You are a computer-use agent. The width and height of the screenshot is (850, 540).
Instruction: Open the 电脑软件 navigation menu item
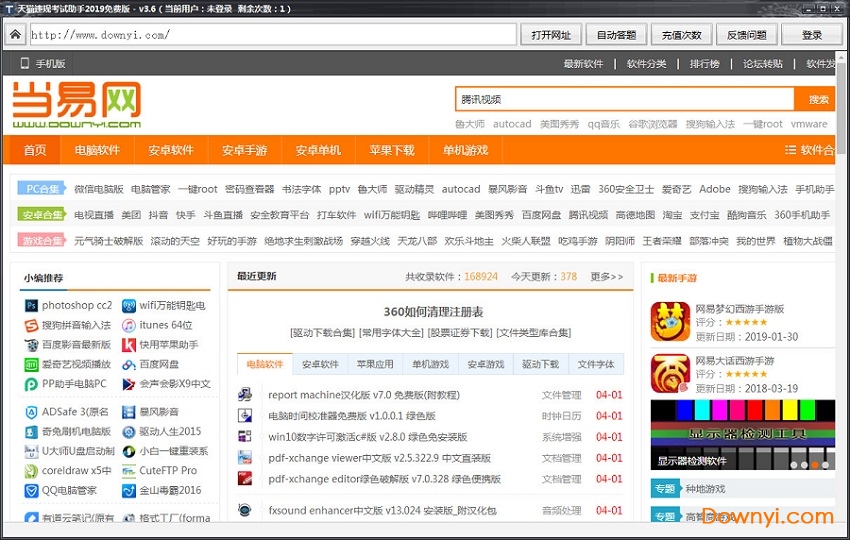pyautogui.click(x=97, y=150)
